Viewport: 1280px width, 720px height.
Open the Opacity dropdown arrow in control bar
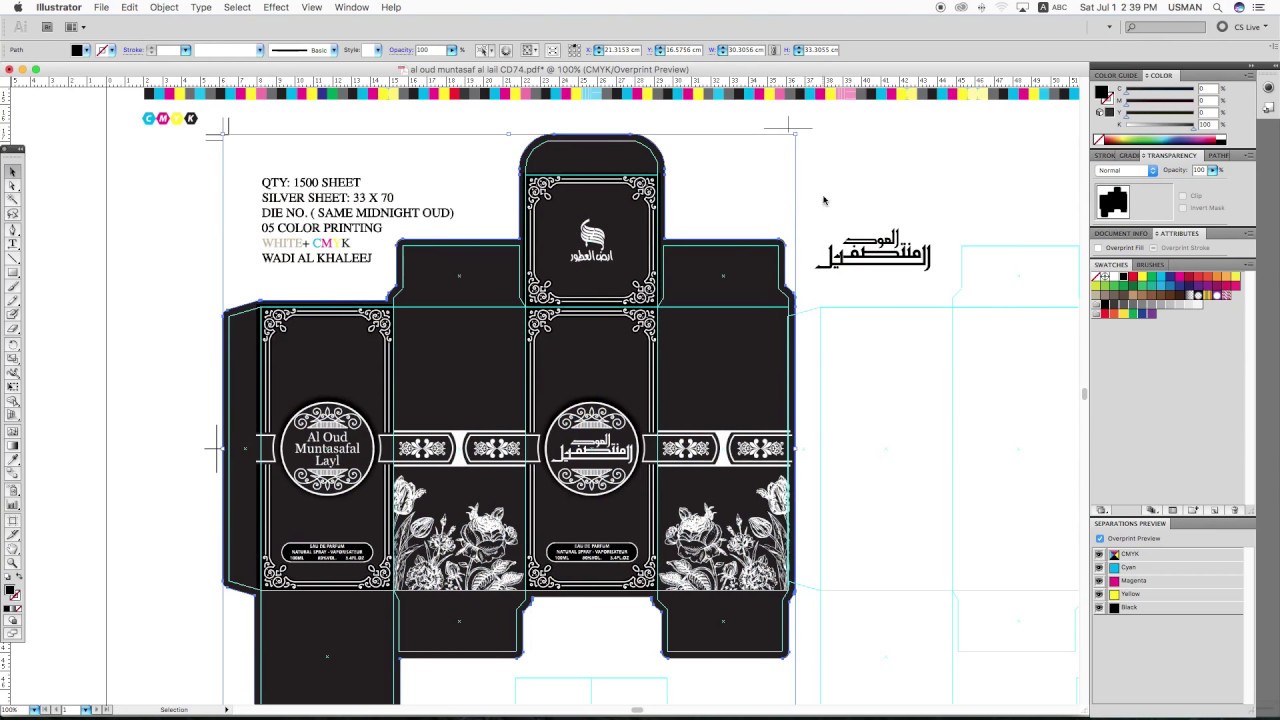(x=451, y=50)
